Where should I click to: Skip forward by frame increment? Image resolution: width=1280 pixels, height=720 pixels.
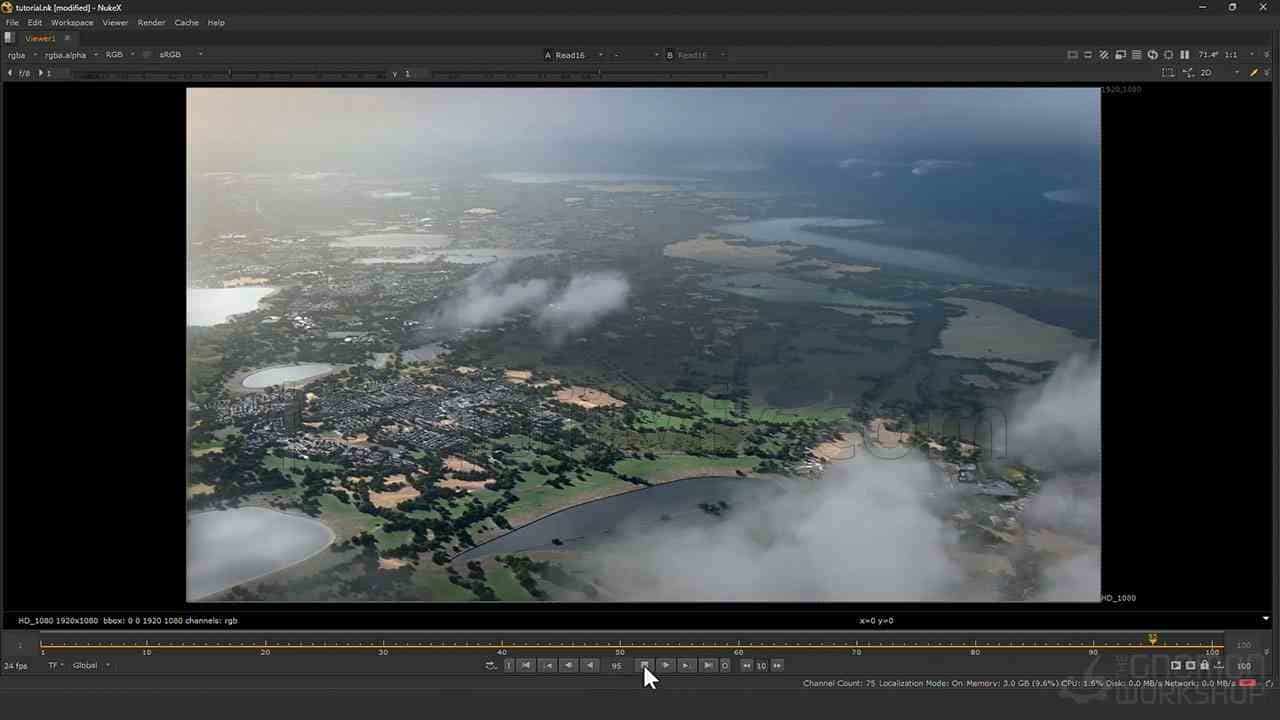777,665
